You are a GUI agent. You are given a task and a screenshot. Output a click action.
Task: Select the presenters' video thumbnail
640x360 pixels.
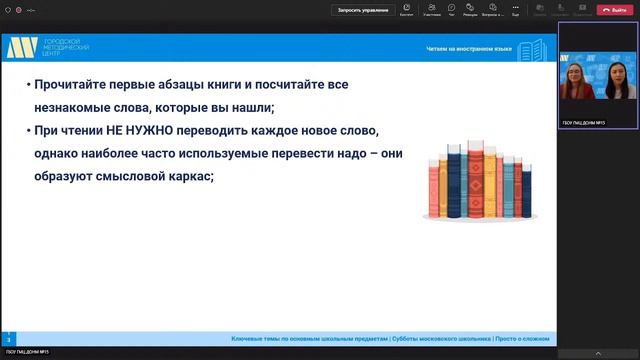point(598,76)
